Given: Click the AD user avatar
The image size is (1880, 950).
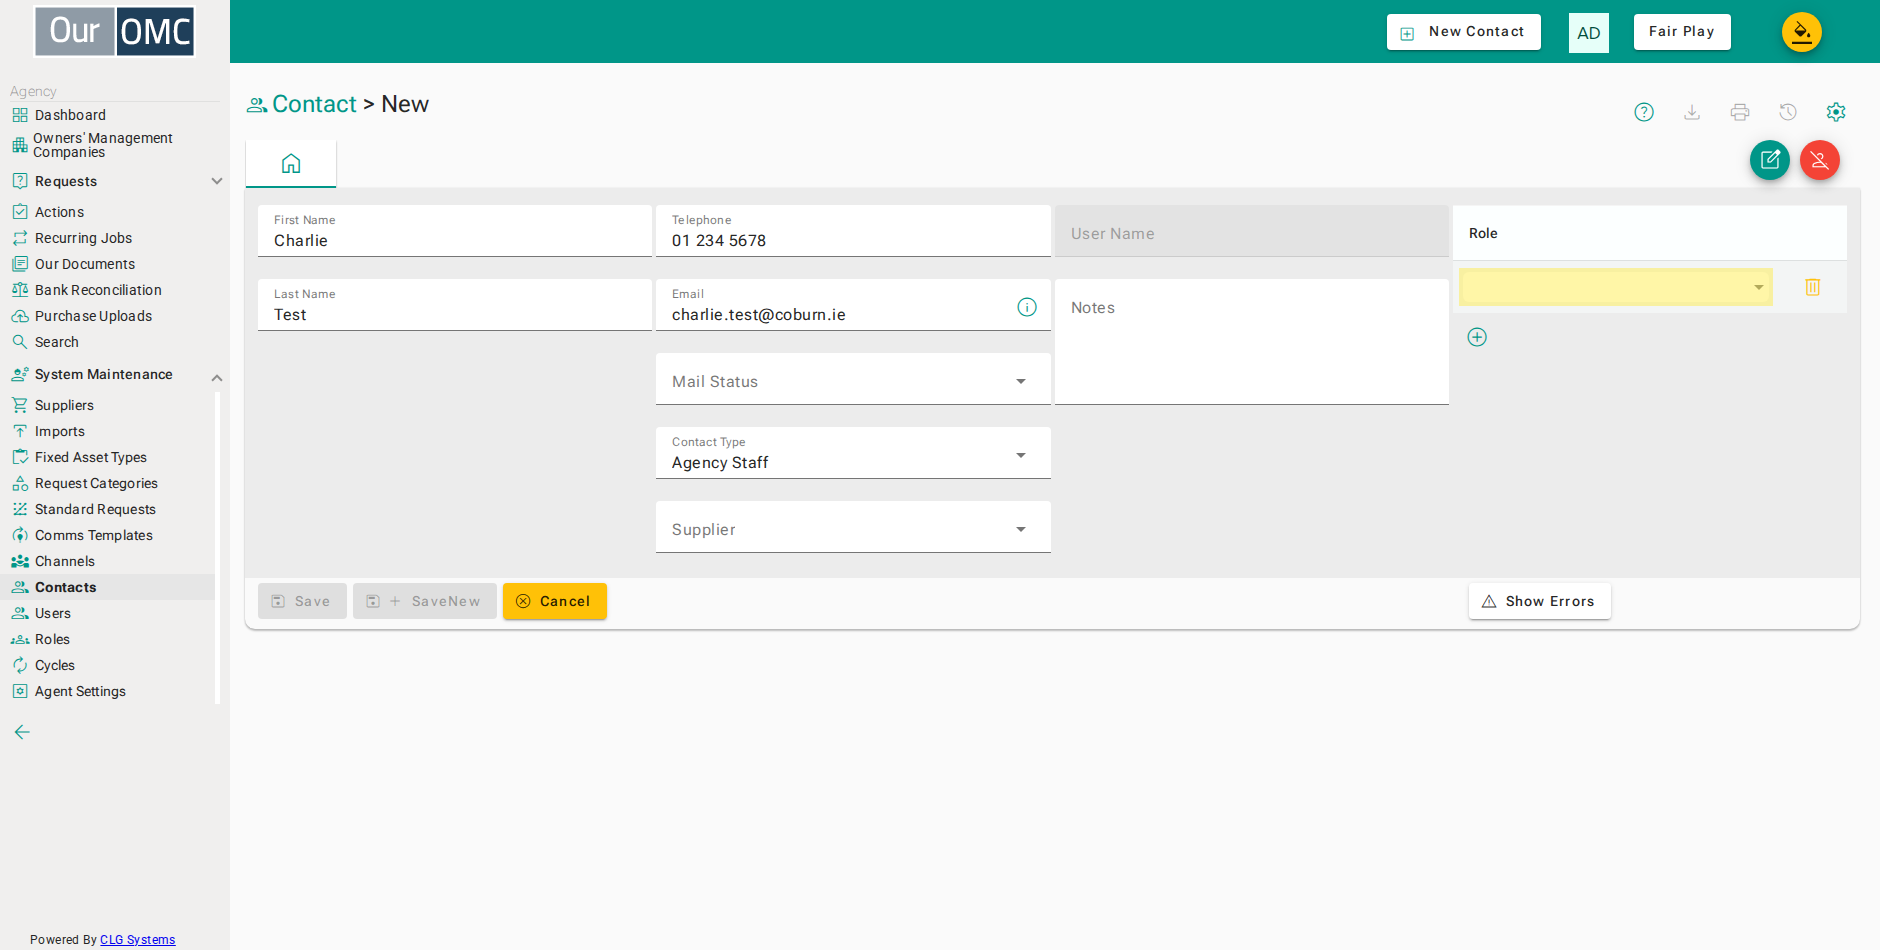Looking at the screenshot, I should 1589,33.
